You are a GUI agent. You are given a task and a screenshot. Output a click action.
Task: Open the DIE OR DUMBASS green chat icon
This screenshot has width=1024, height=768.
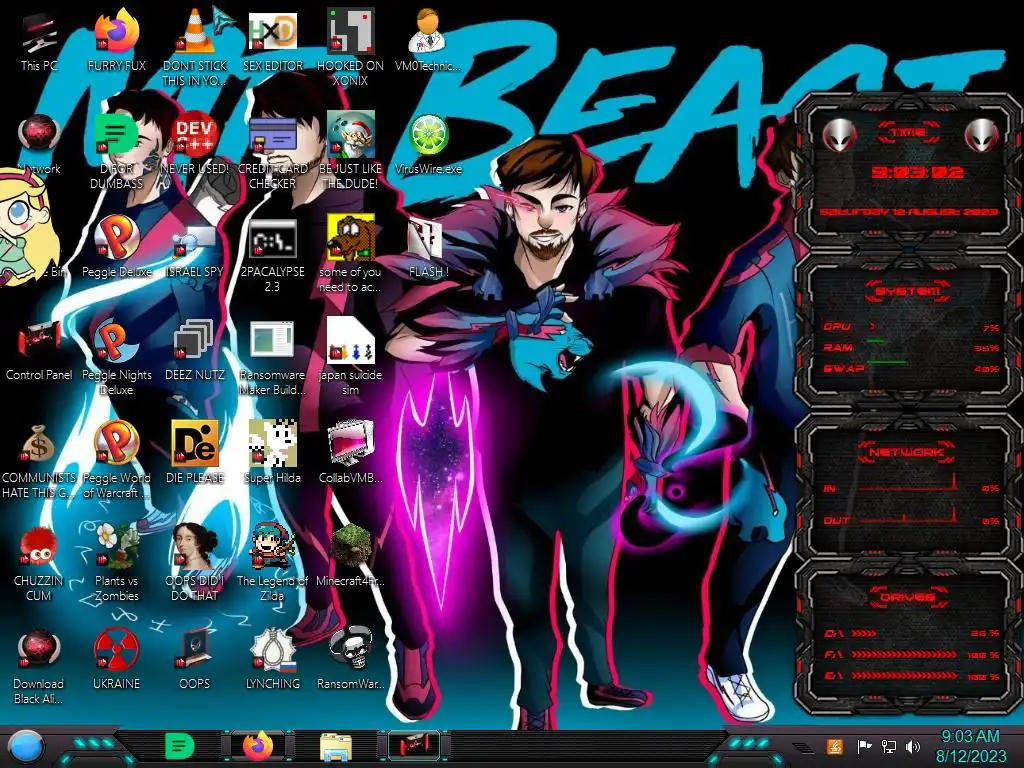116,135
